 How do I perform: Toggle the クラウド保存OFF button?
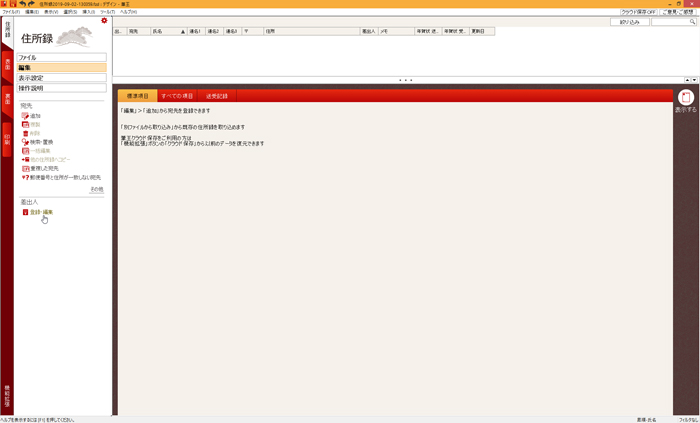[x=639, y=12]
